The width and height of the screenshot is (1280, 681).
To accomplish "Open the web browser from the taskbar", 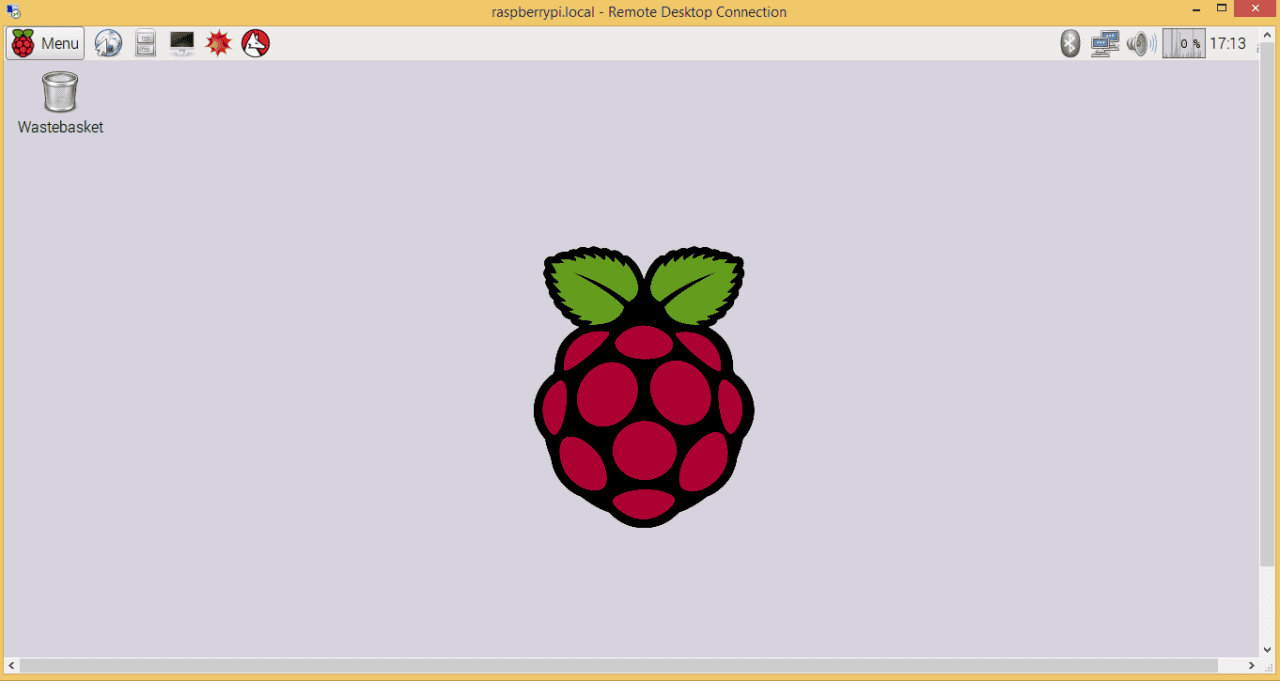I will 108,43.
